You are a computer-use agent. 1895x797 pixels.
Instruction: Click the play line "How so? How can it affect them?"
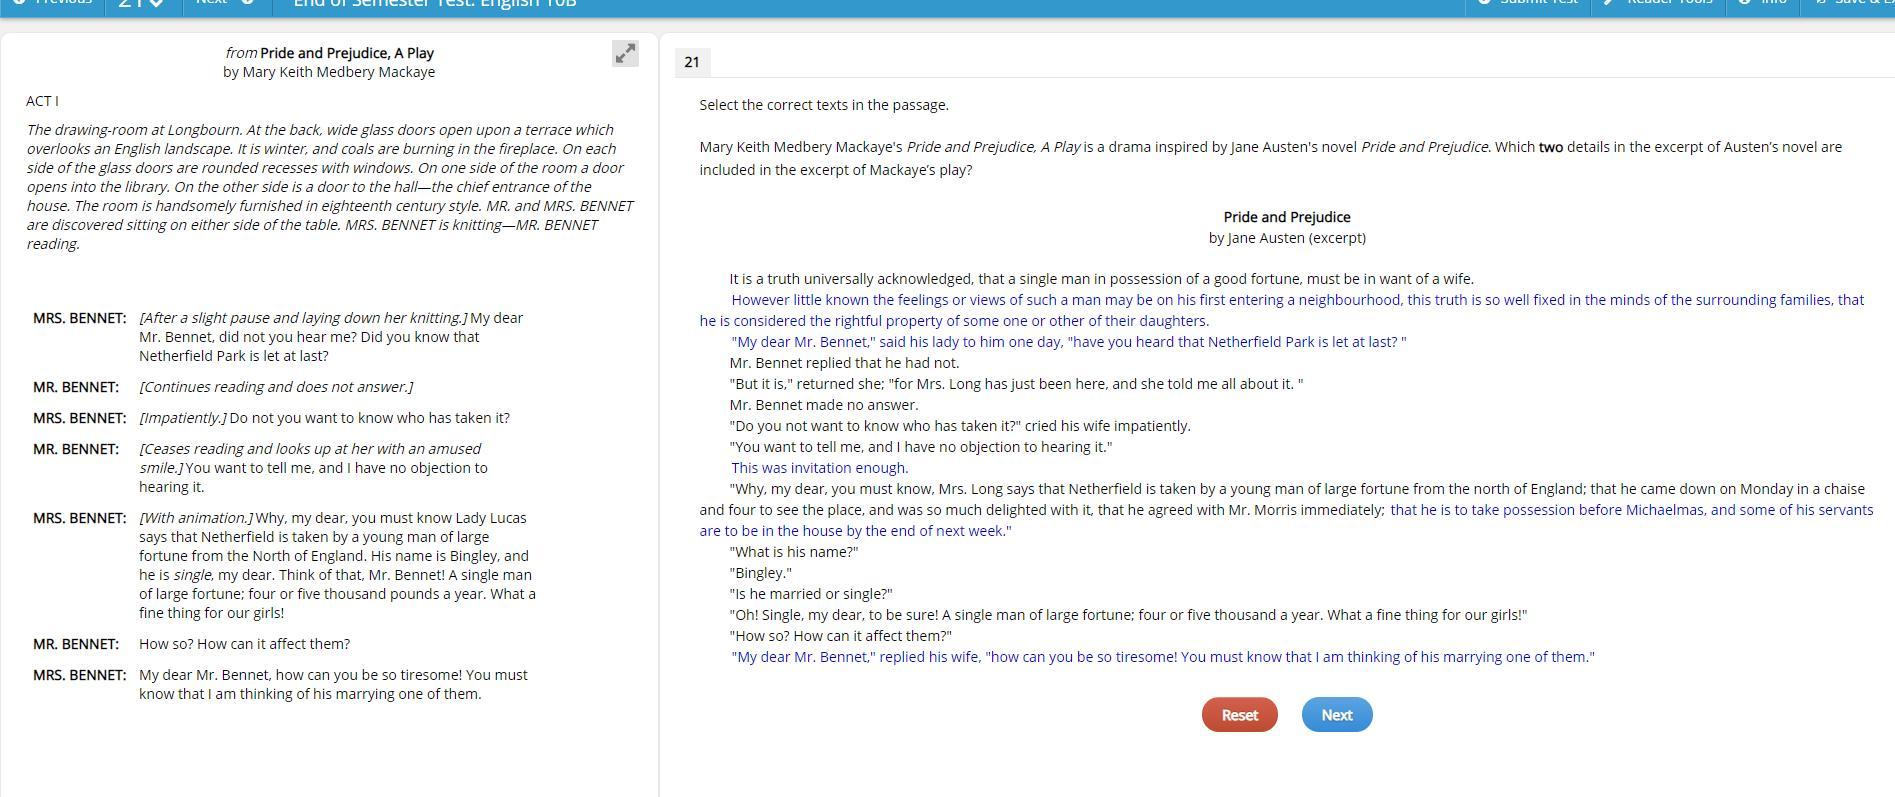point(244,644)
